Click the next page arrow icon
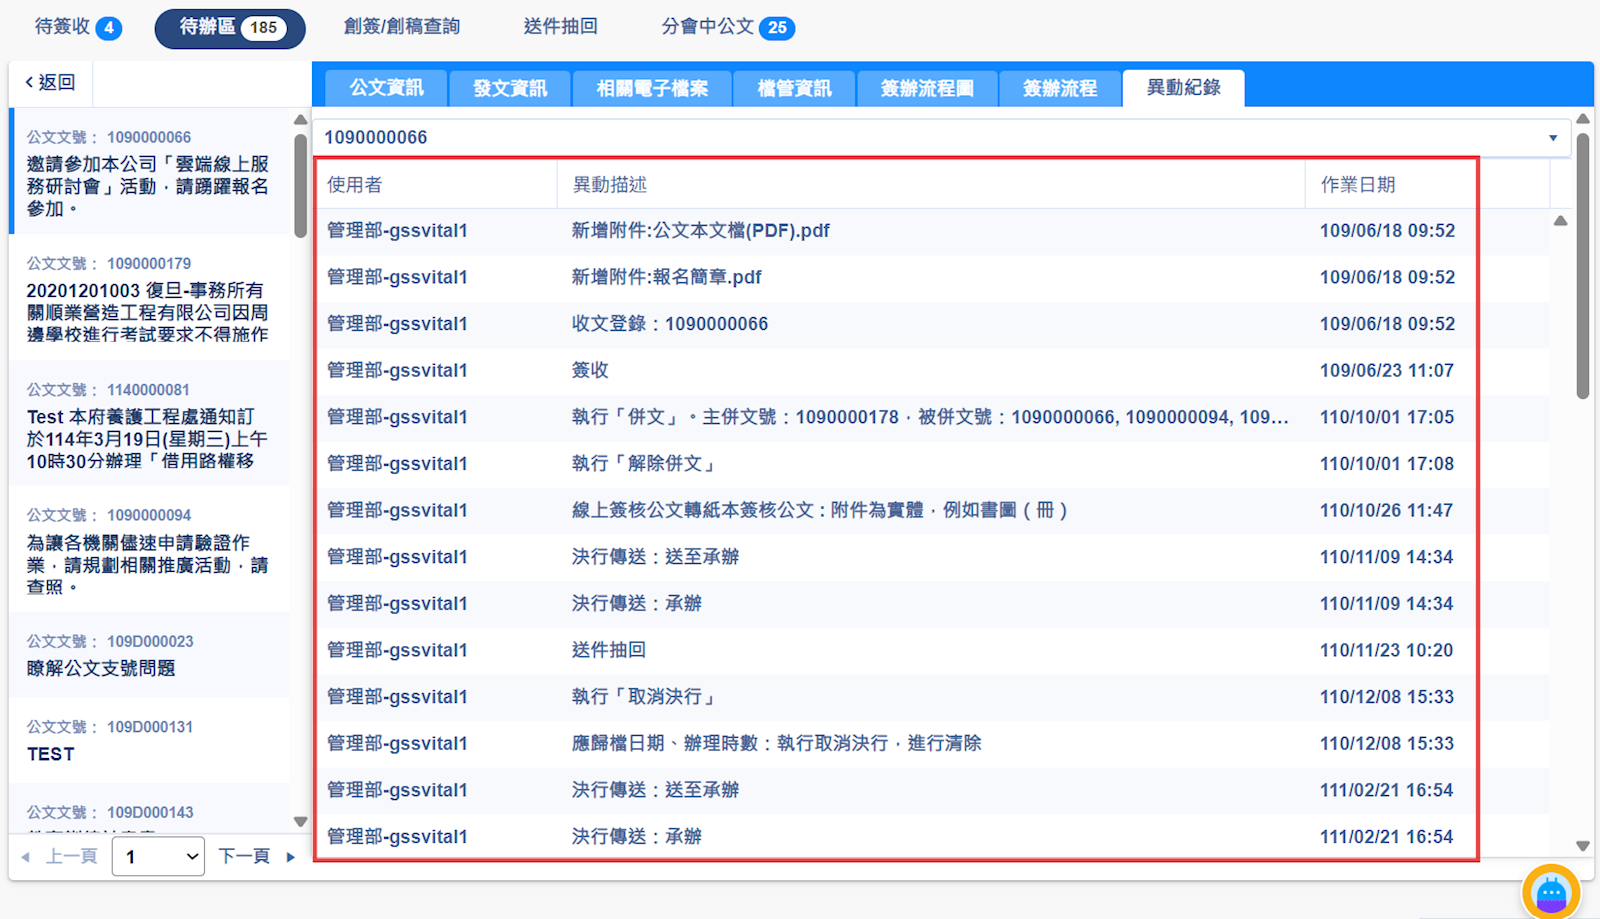The width and height of the screenshot is (1600, 919). point(291,857)
